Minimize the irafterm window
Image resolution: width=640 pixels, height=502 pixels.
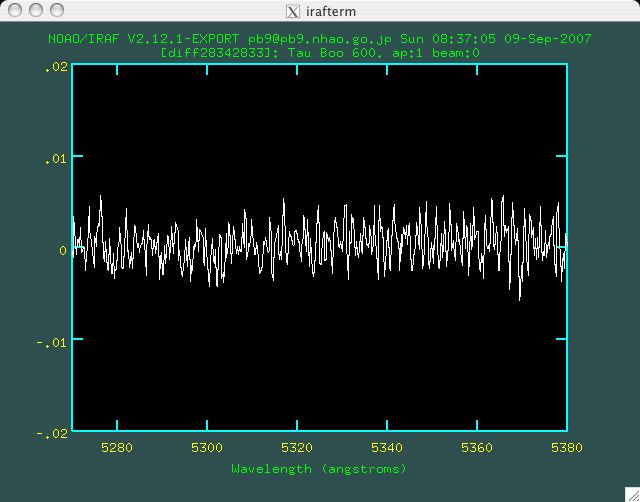(34, 10)
